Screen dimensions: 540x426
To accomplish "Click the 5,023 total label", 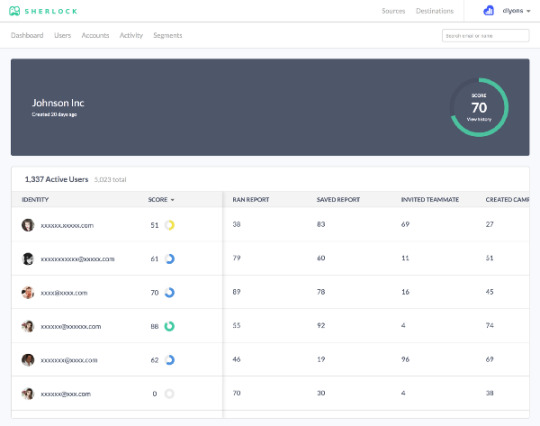I will tap(110, 180).
